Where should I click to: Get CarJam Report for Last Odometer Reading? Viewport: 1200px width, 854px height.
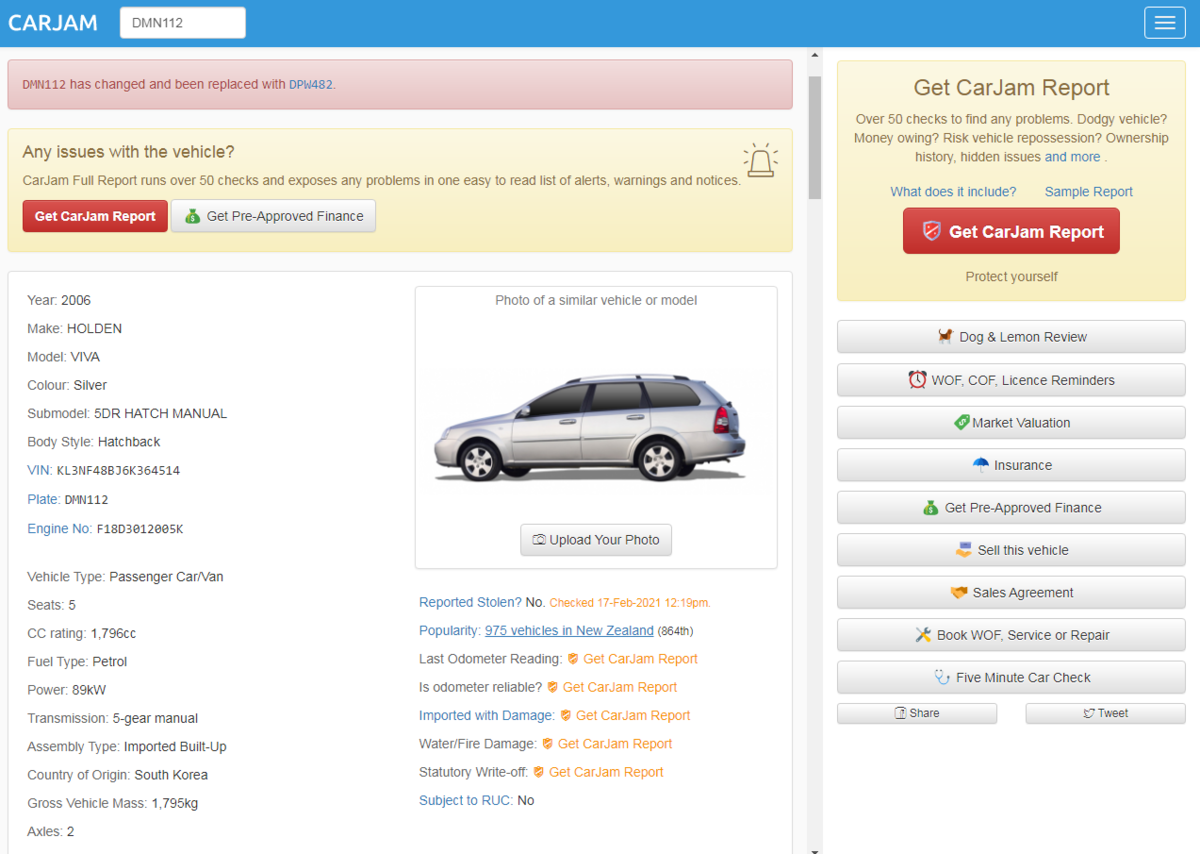click(632, 659)
